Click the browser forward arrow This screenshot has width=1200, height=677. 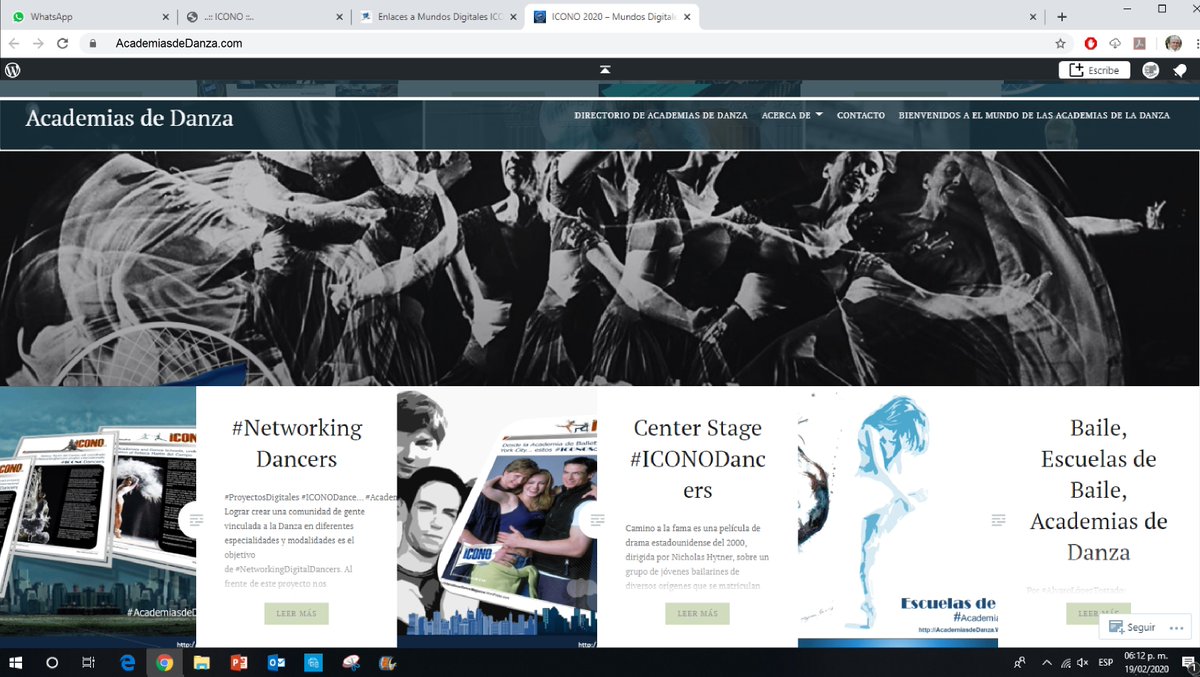38,44
